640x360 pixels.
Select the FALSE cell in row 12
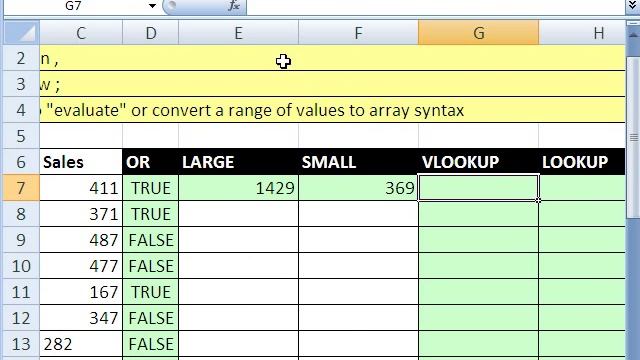point(151,318)
